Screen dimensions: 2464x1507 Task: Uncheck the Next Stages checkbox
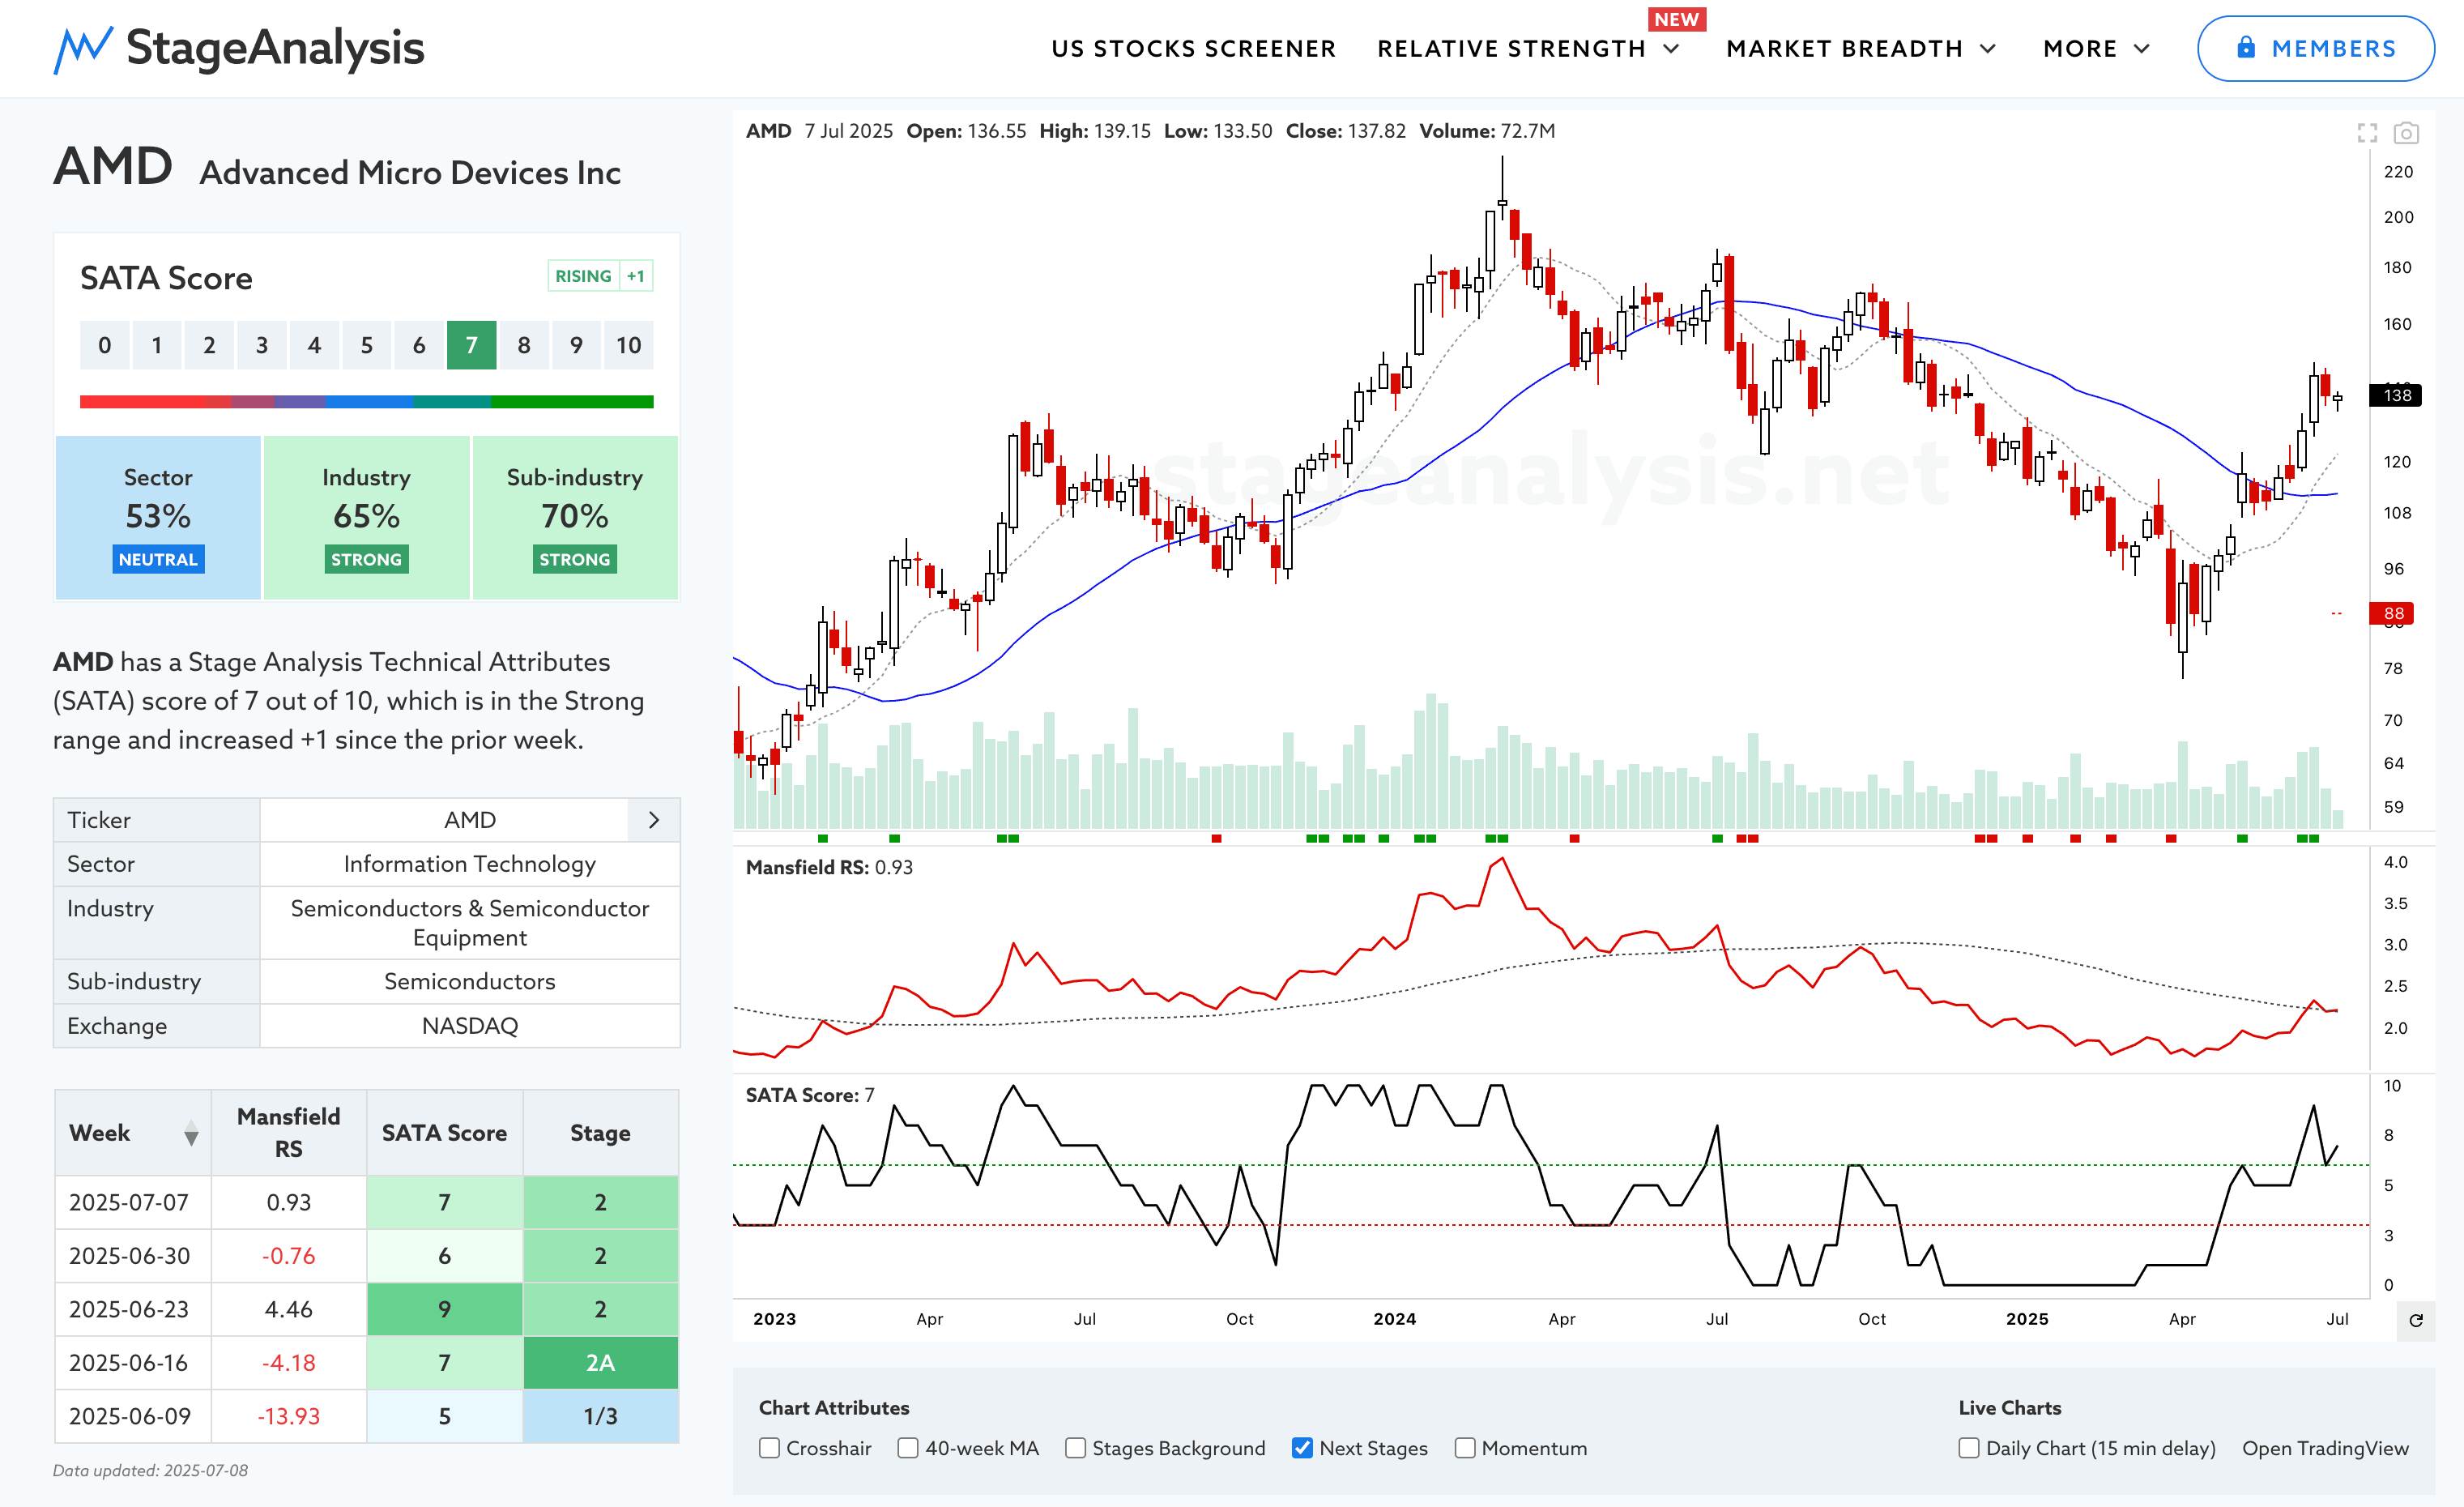tap(1302, 1448)
